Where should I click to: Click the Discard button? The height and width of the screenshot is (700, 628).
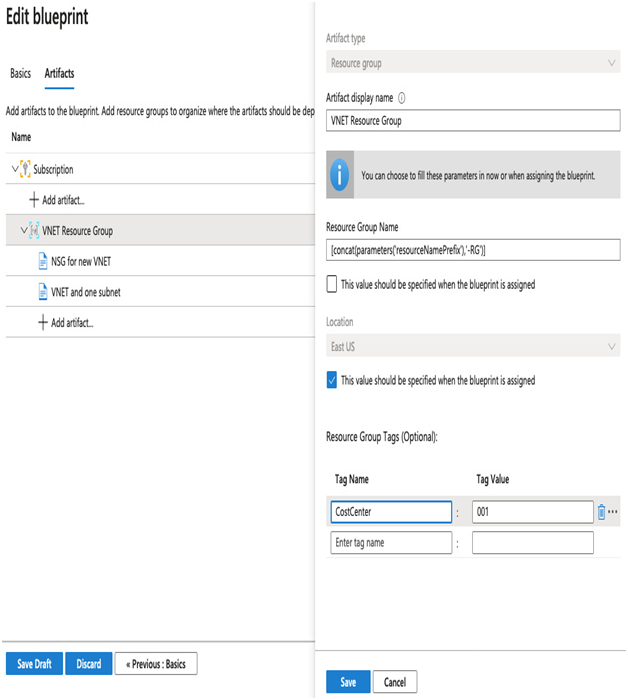(x=88, y=664)
